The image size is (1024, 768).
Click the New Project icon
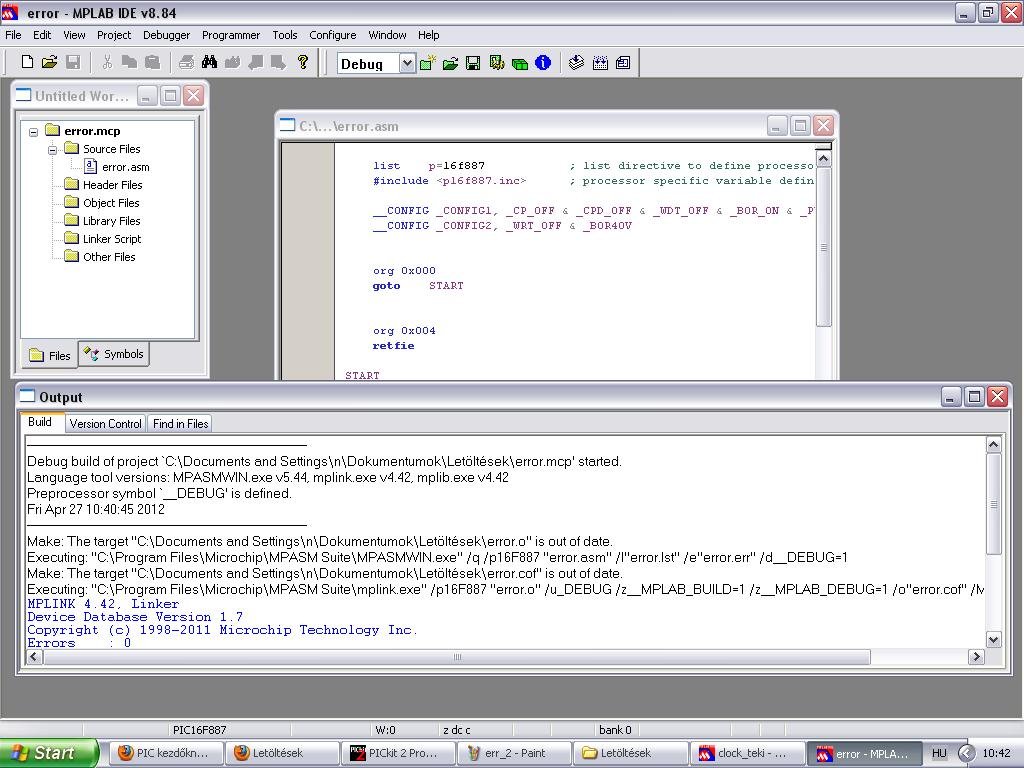pyautogui.click(x=428, y=63)
